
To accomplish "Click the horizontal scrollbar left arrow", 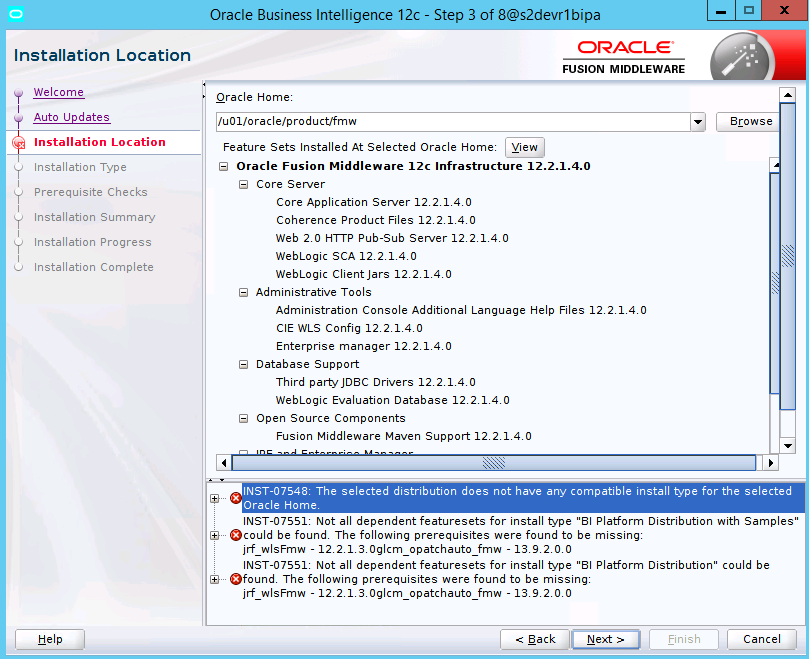I will tap(223, 463).
